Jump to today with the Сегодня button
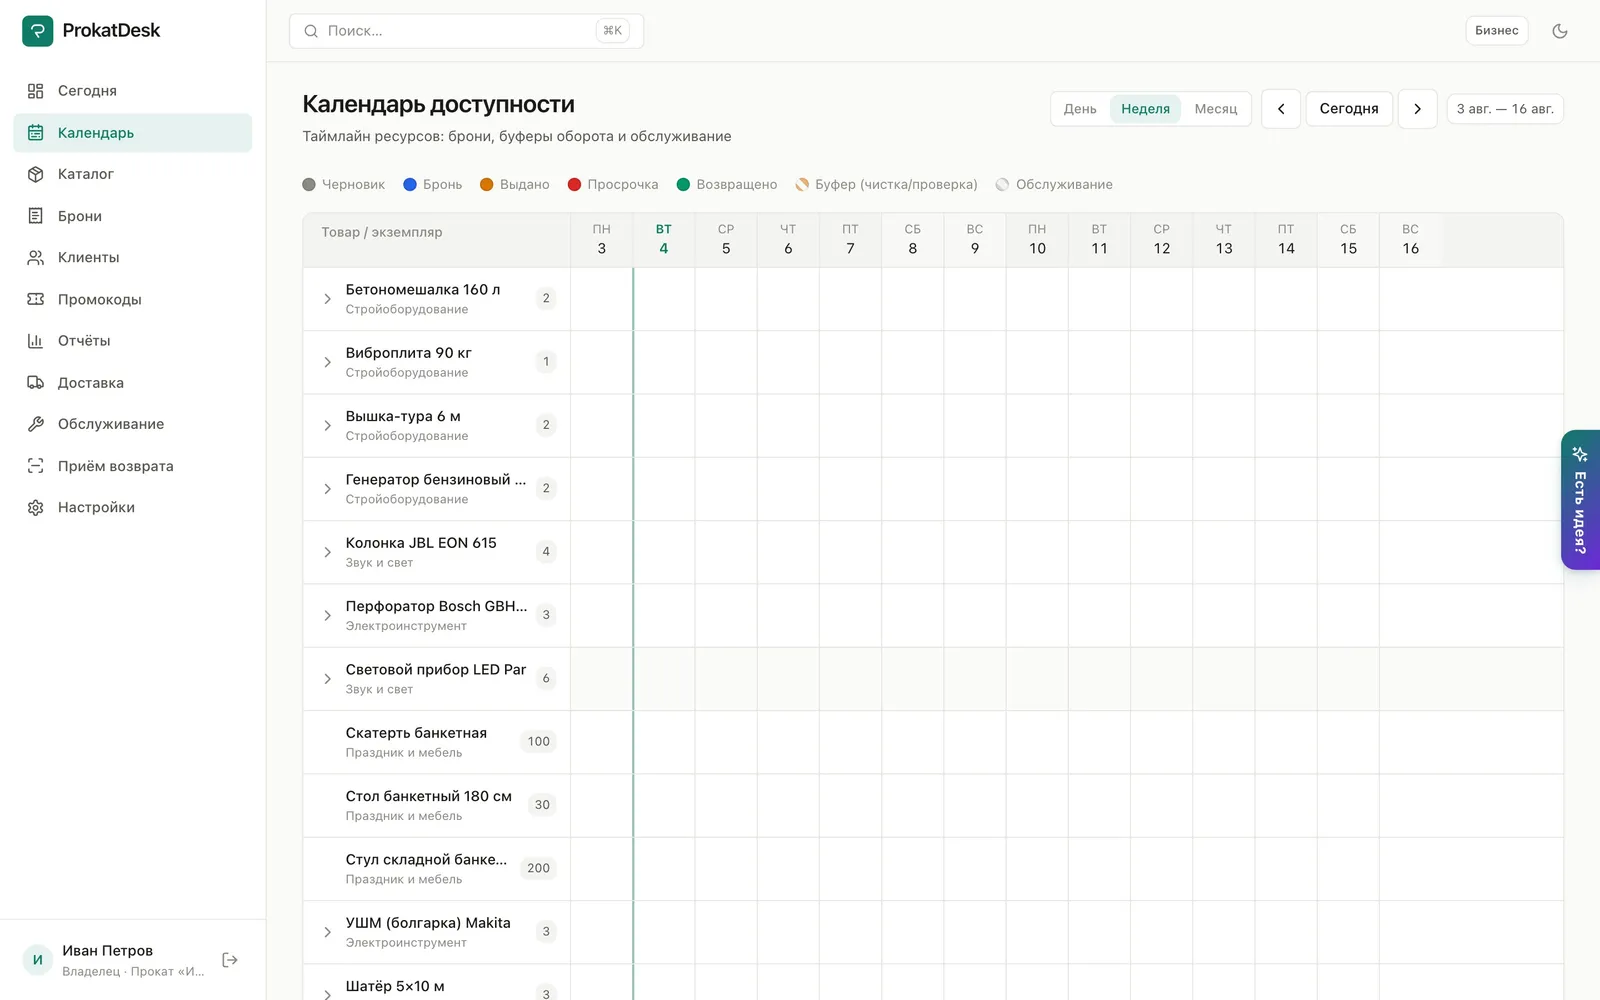This screenshot has height=1000, width=1600. 1349,109
